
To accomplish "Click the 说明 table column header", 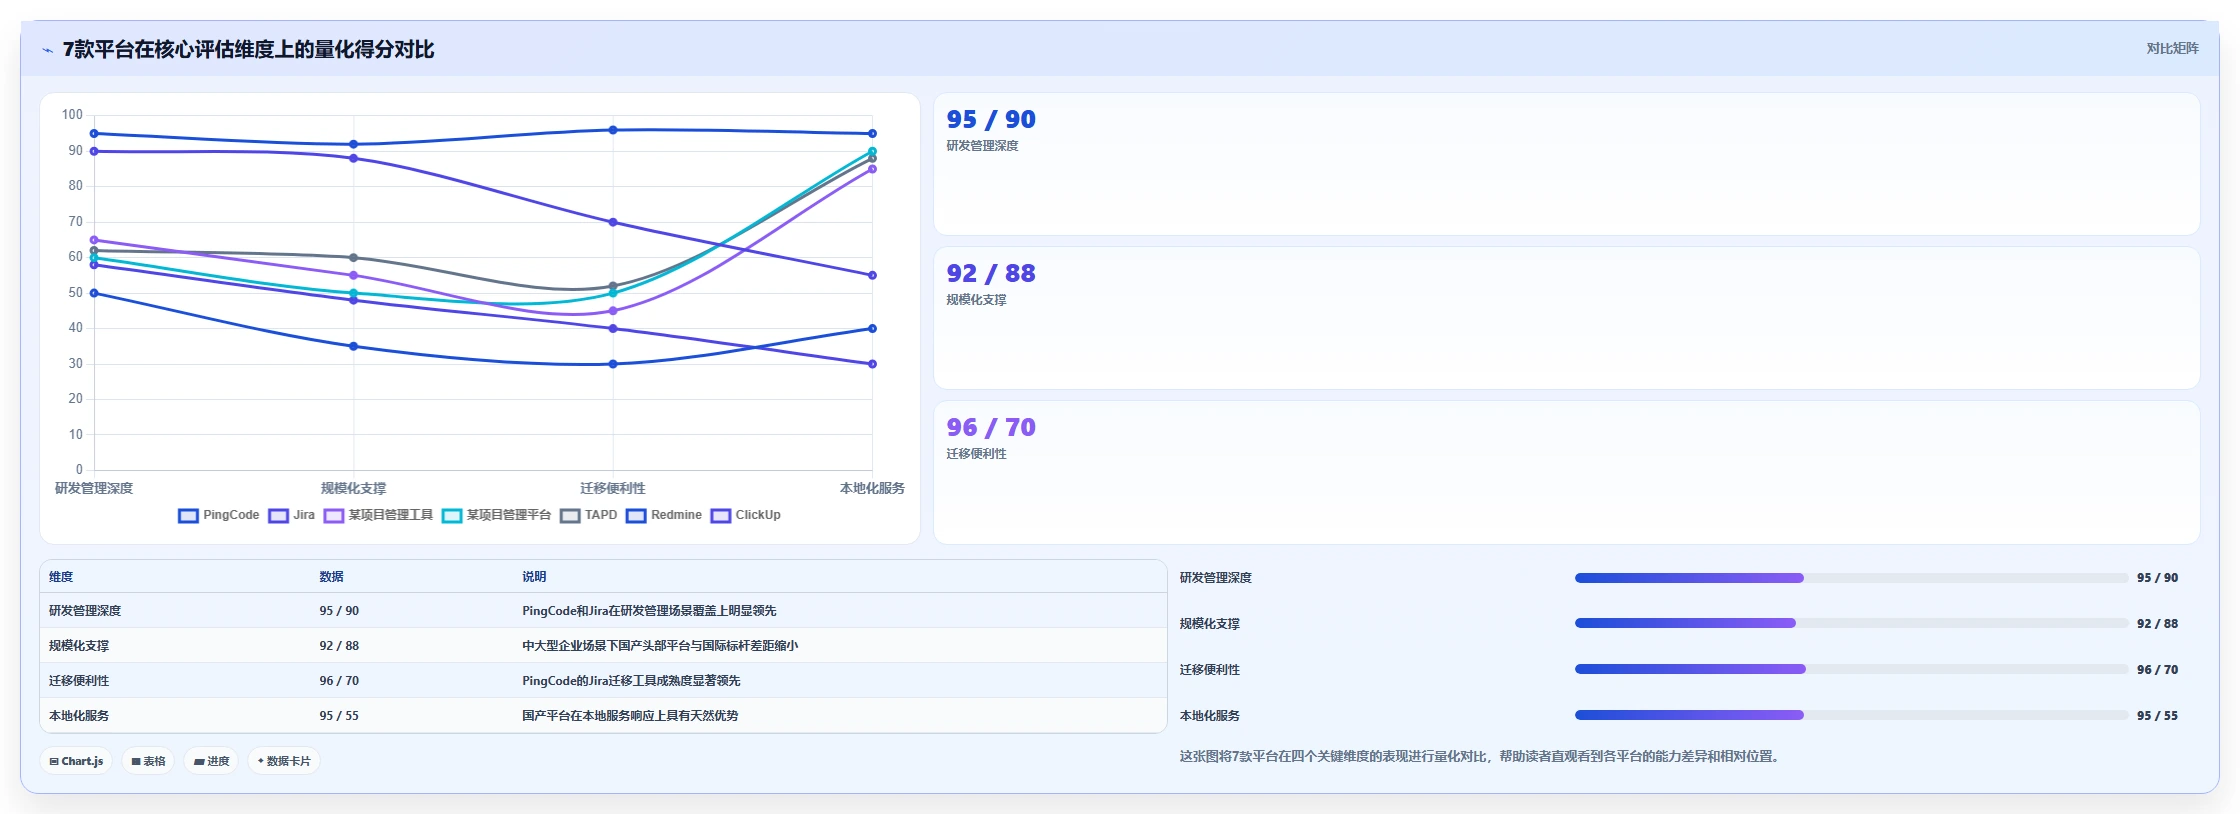I will coord(534,577).
